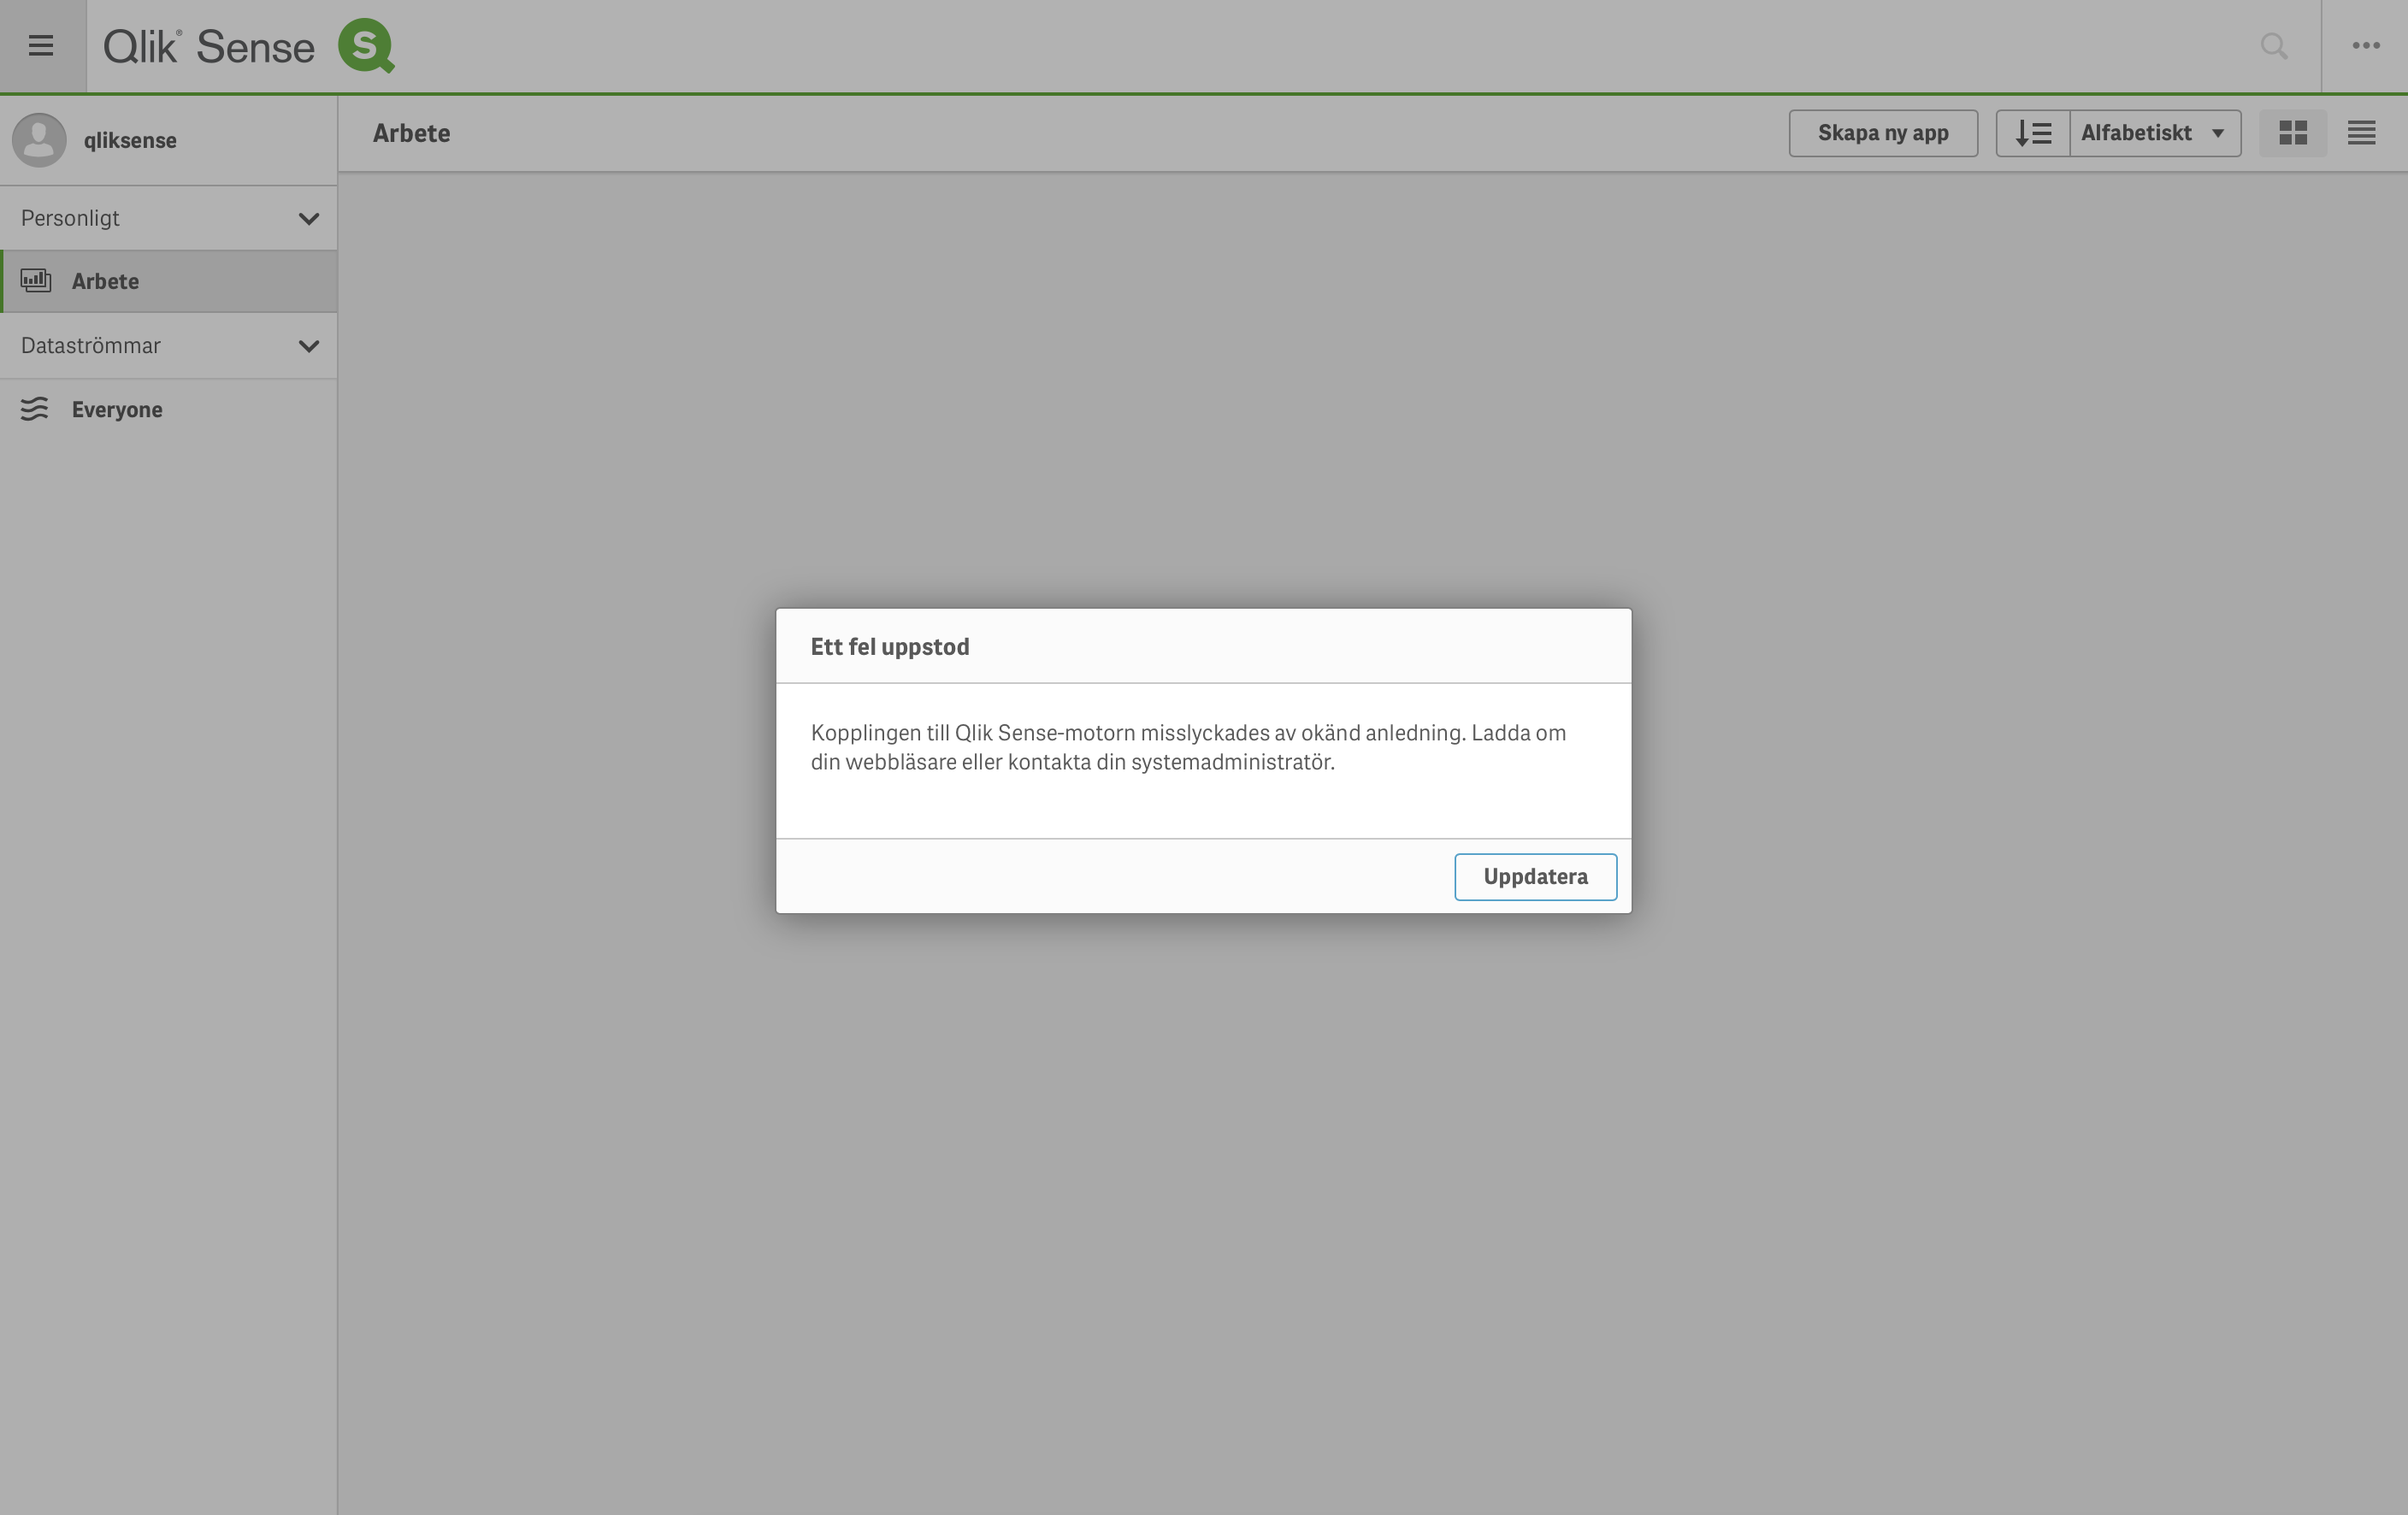Open the hamburger navigation menu

[x=41, y=46]
